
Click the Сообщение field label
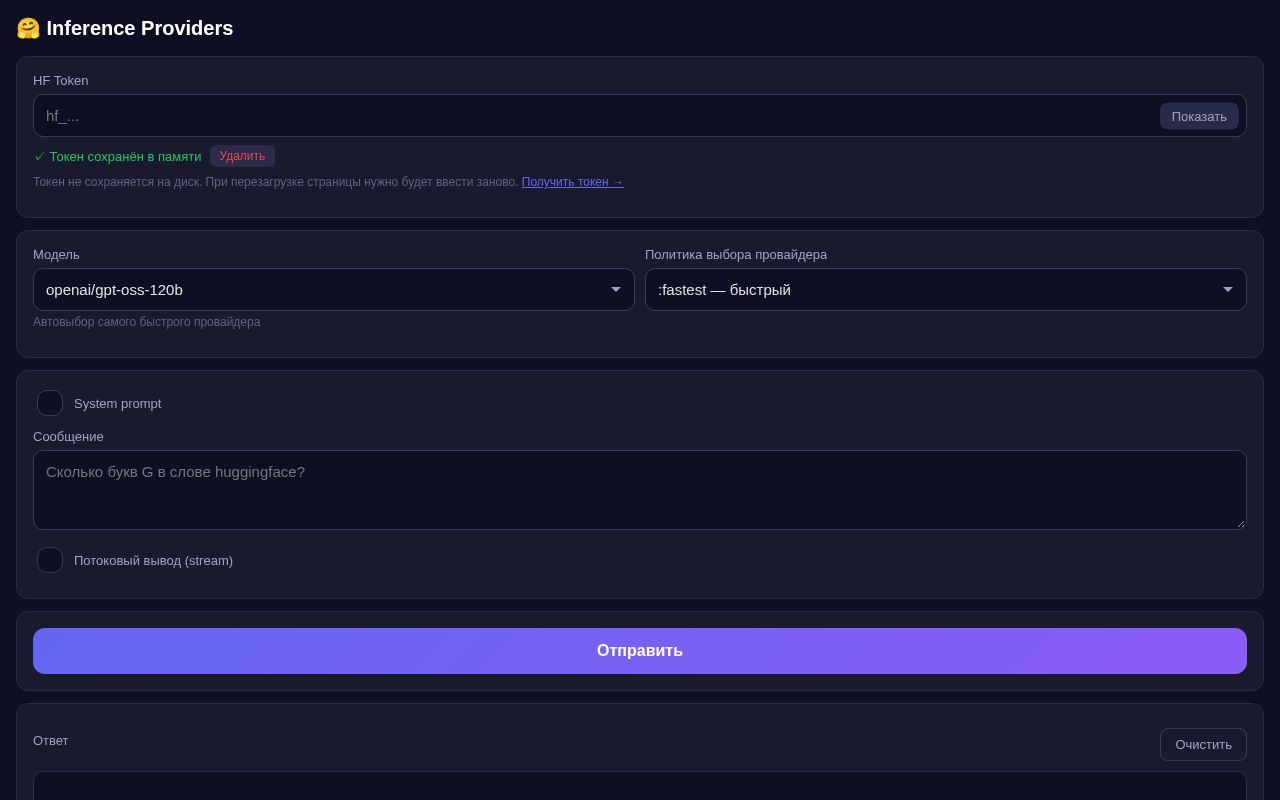point(68,437)
